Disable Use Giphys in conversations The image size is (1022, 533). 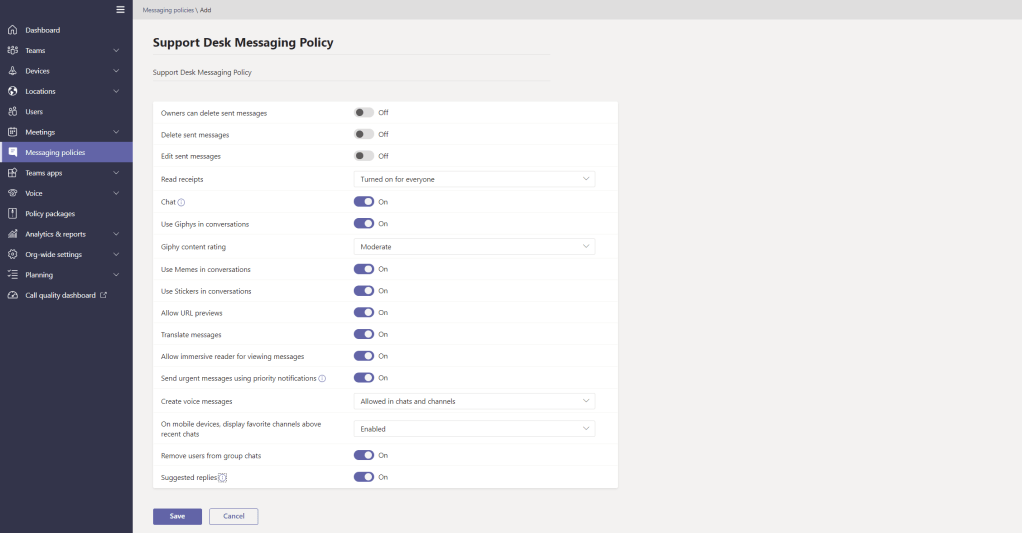point(364,224)
